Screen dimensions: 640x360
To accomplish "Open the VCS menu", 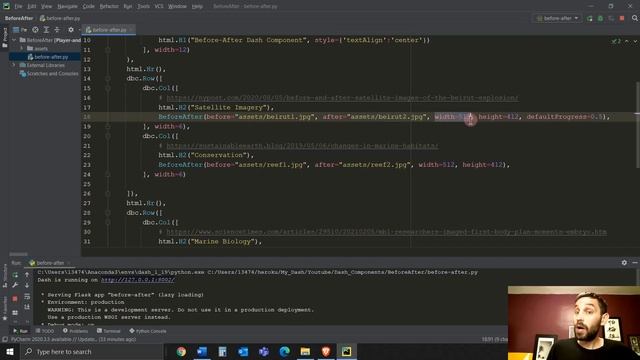I will point(159,7).
